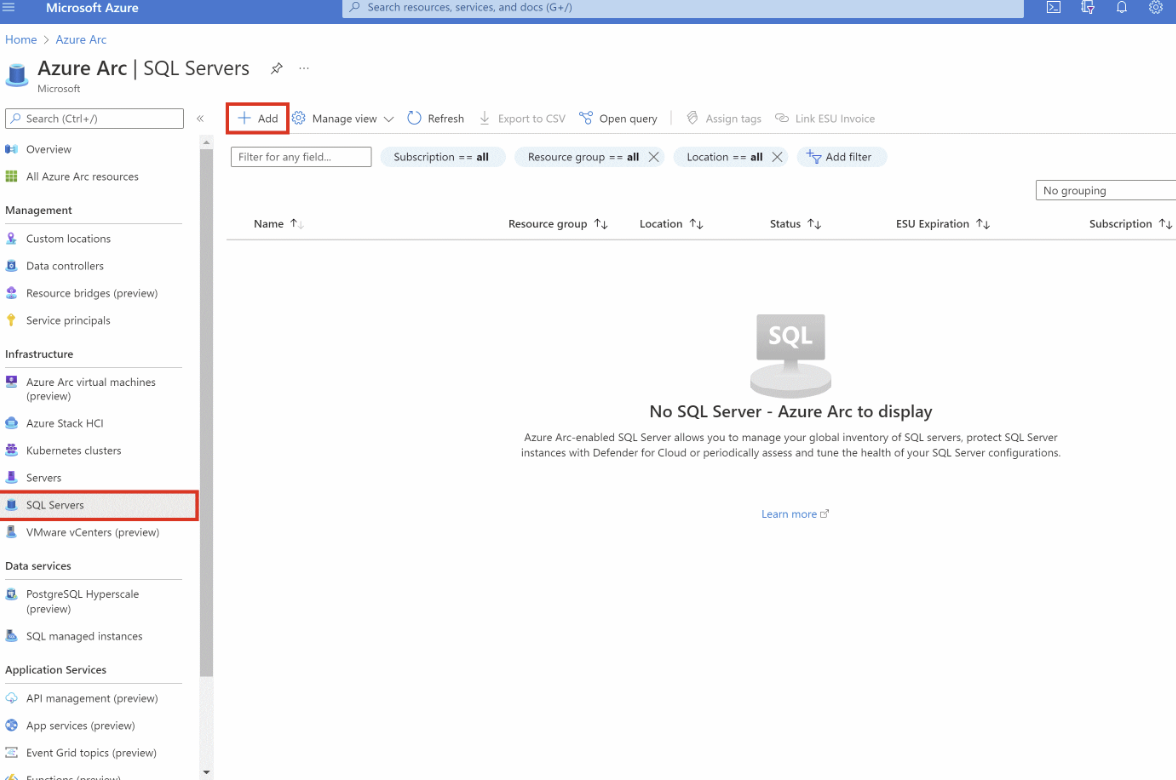The image size is (1176, 780).
Task: Sort by Location column
Action: tap(671, 224)
